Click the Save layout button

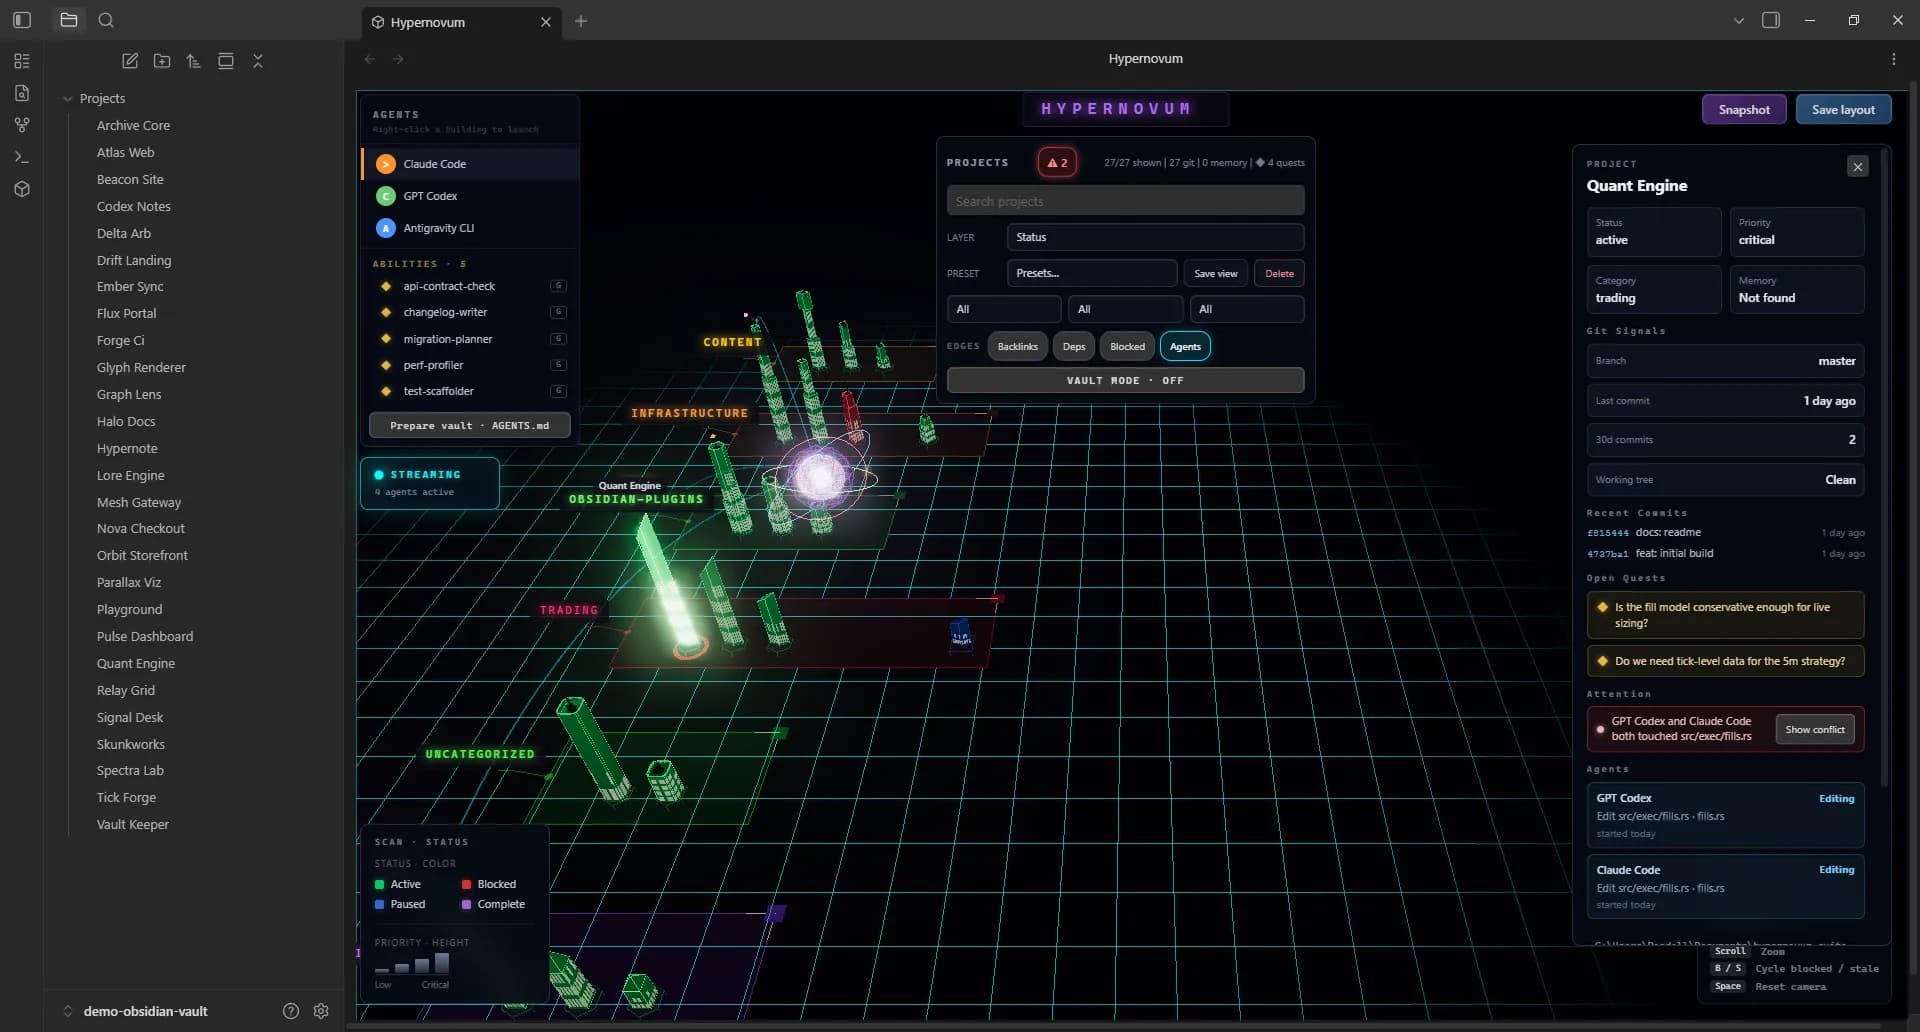click(1843, 110)
